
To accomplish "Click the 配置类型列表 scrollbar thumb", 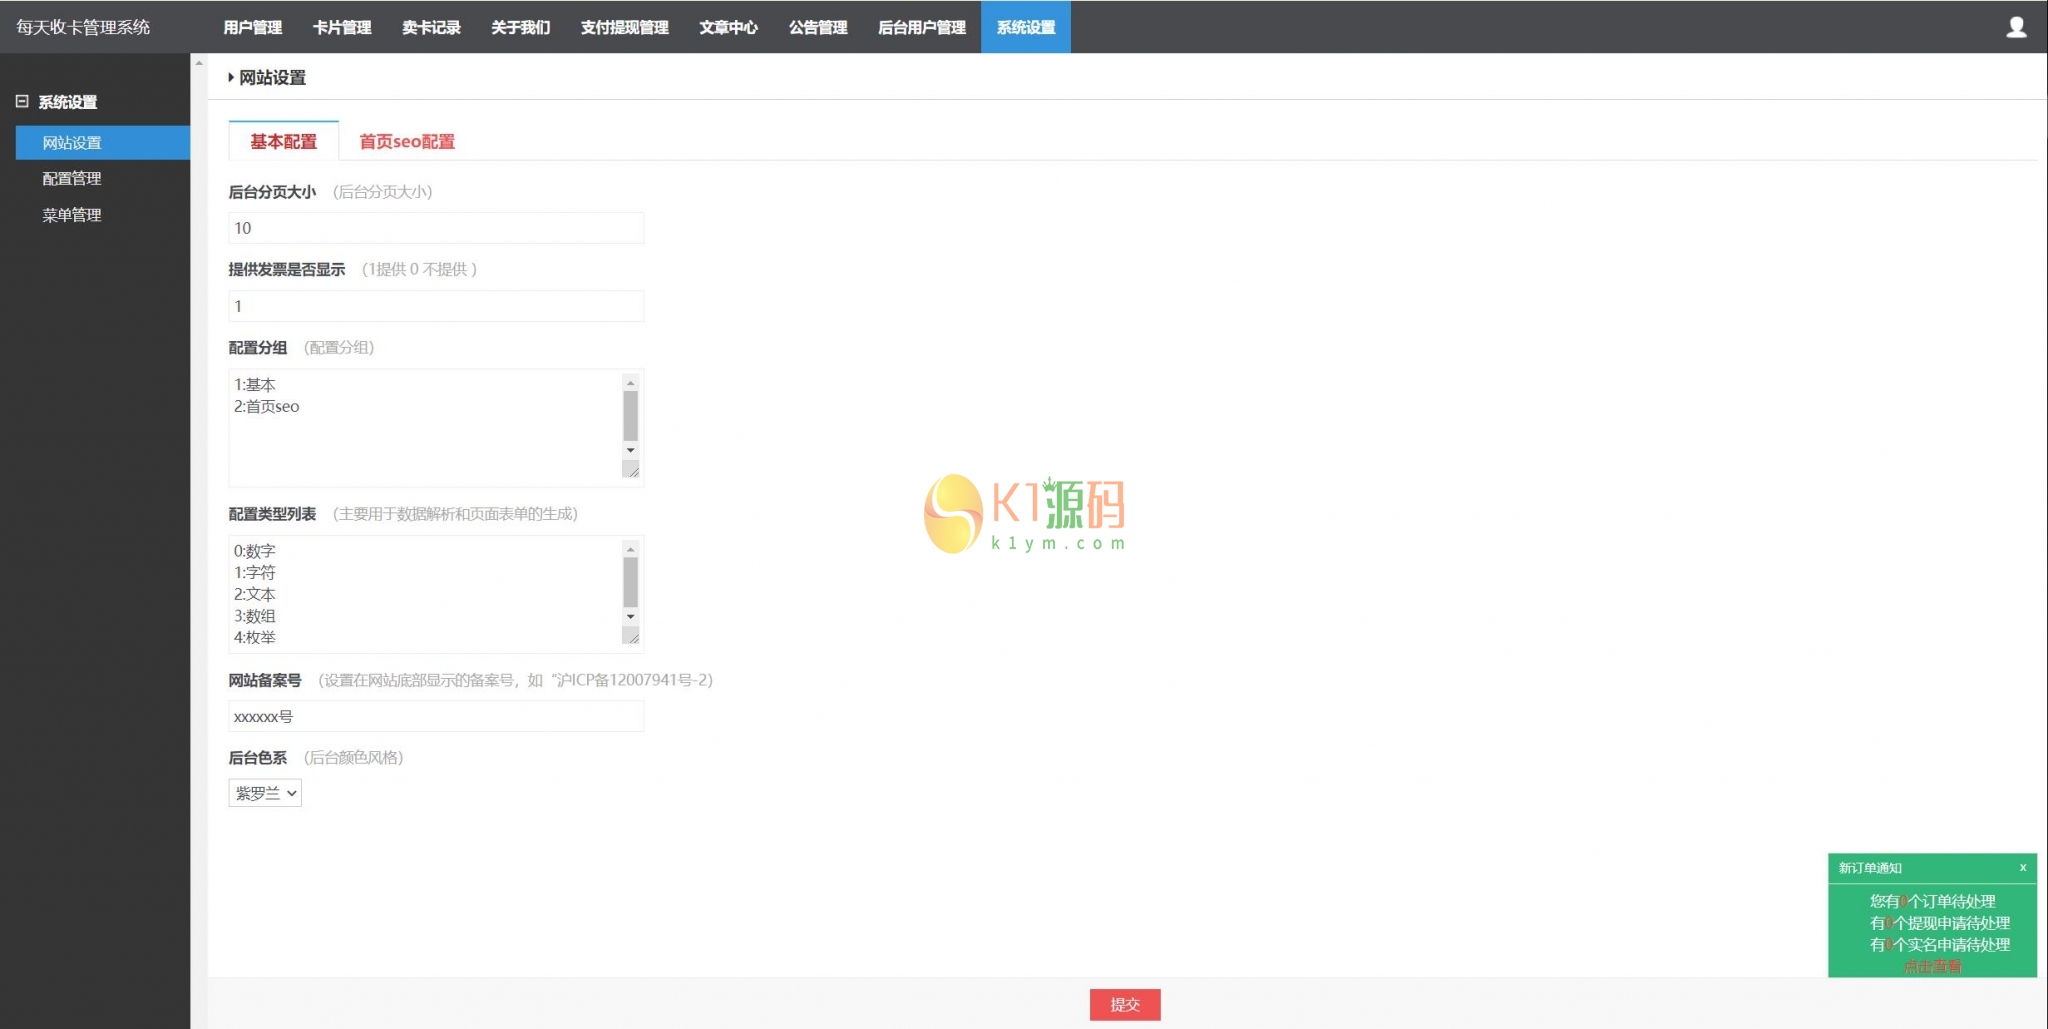I will click(630, 582).
